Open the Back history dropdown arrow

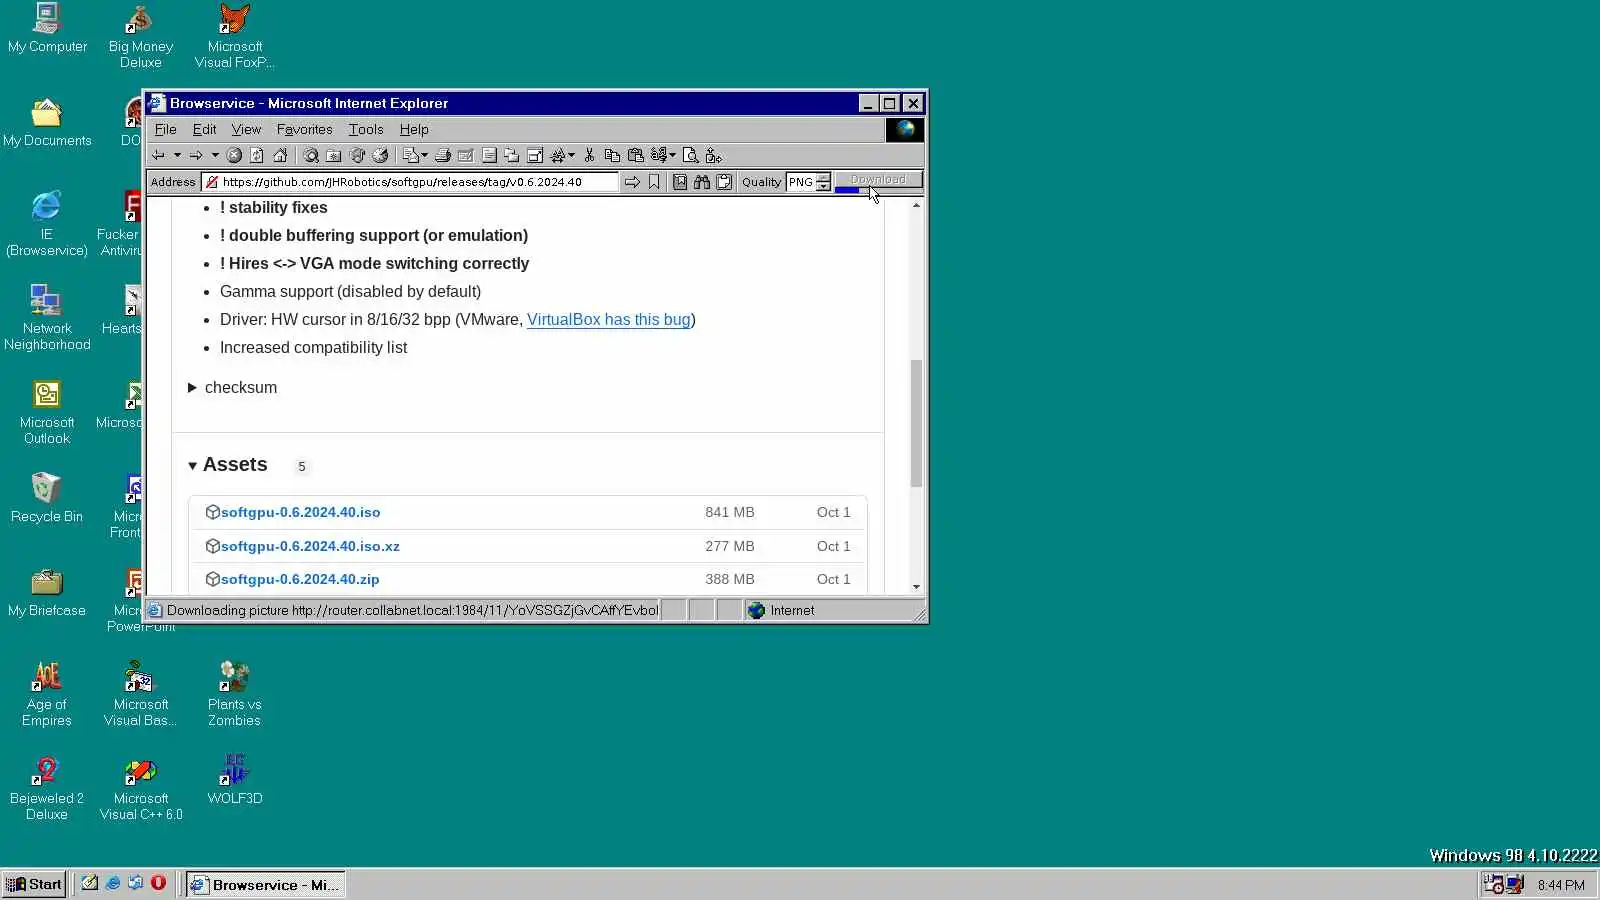point(178,155)
